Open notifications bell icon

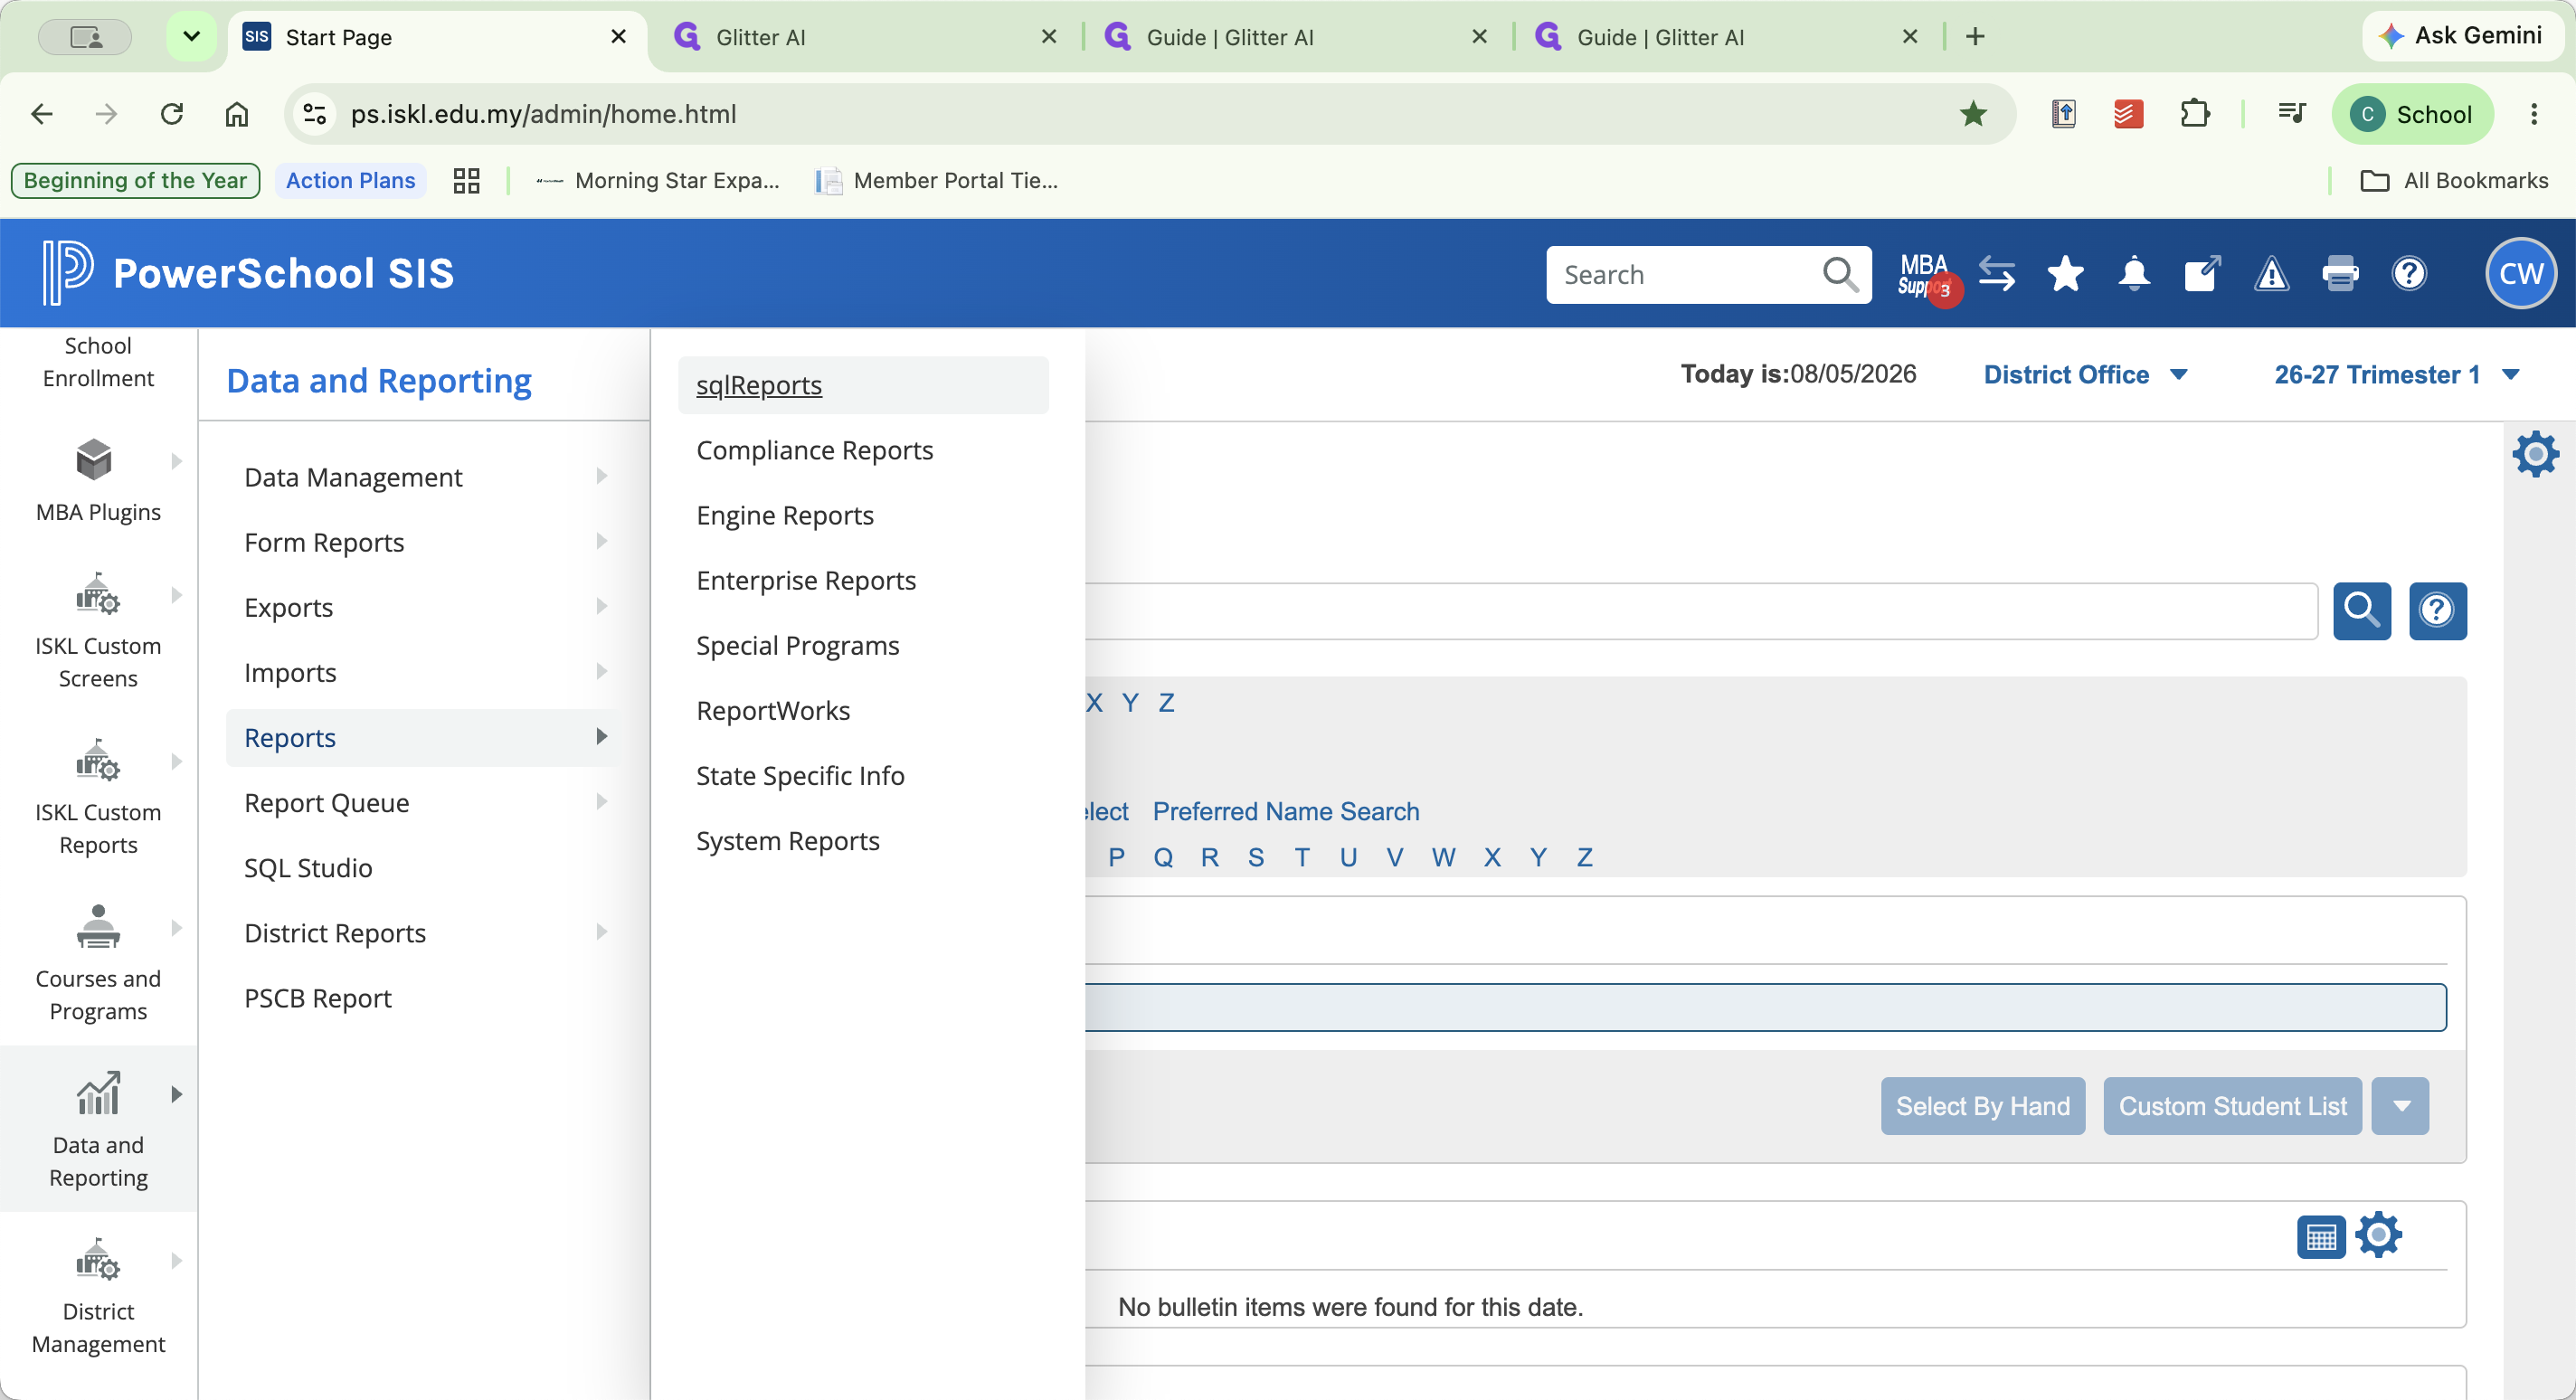pyautogui.click(x=2134, y=274)
